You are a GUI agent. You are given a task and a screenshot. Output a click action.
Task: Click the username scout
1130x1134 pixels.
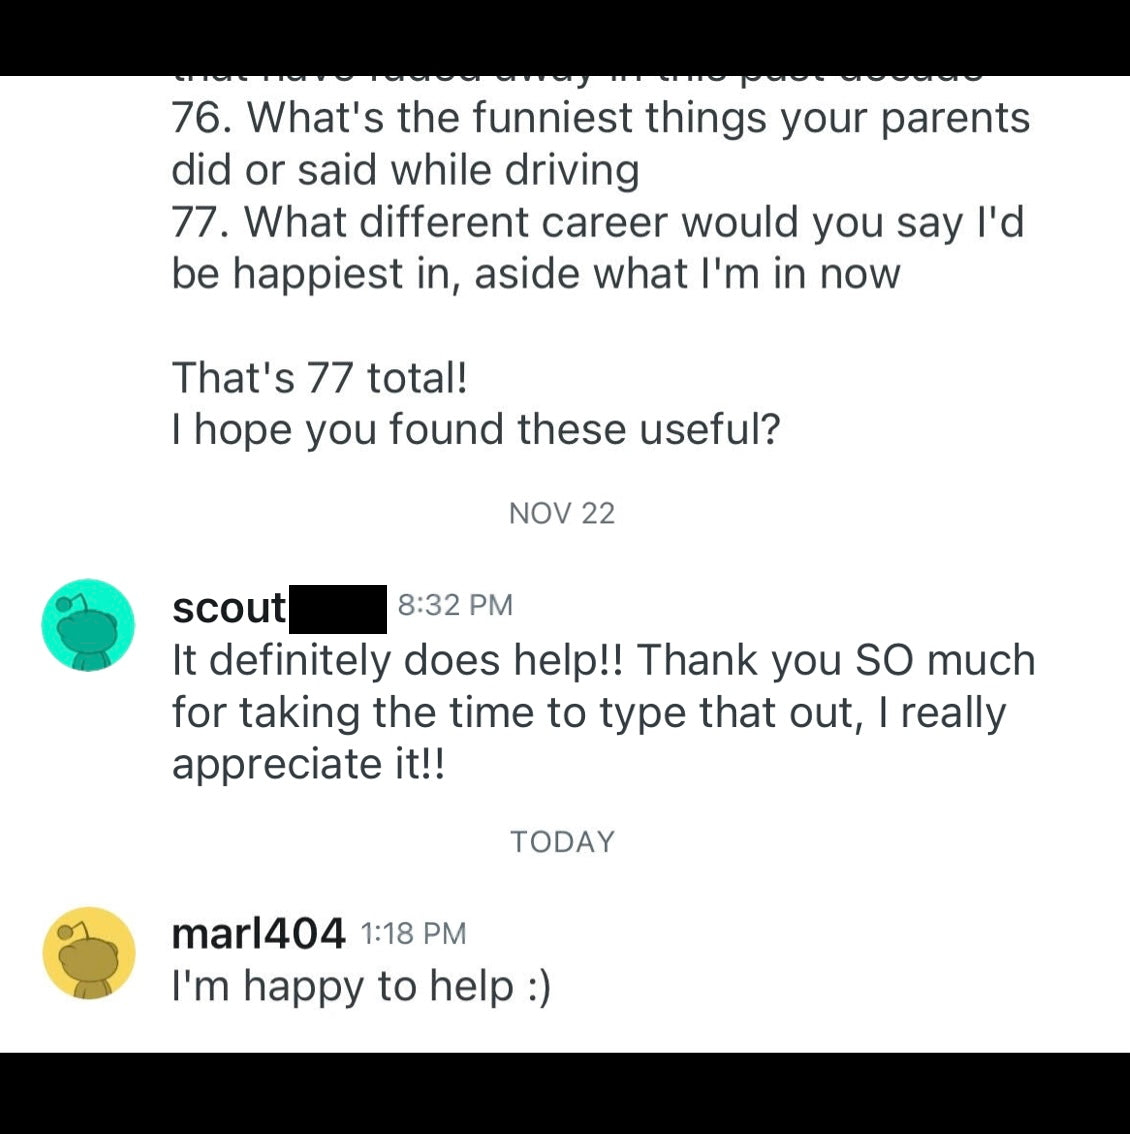227,606
